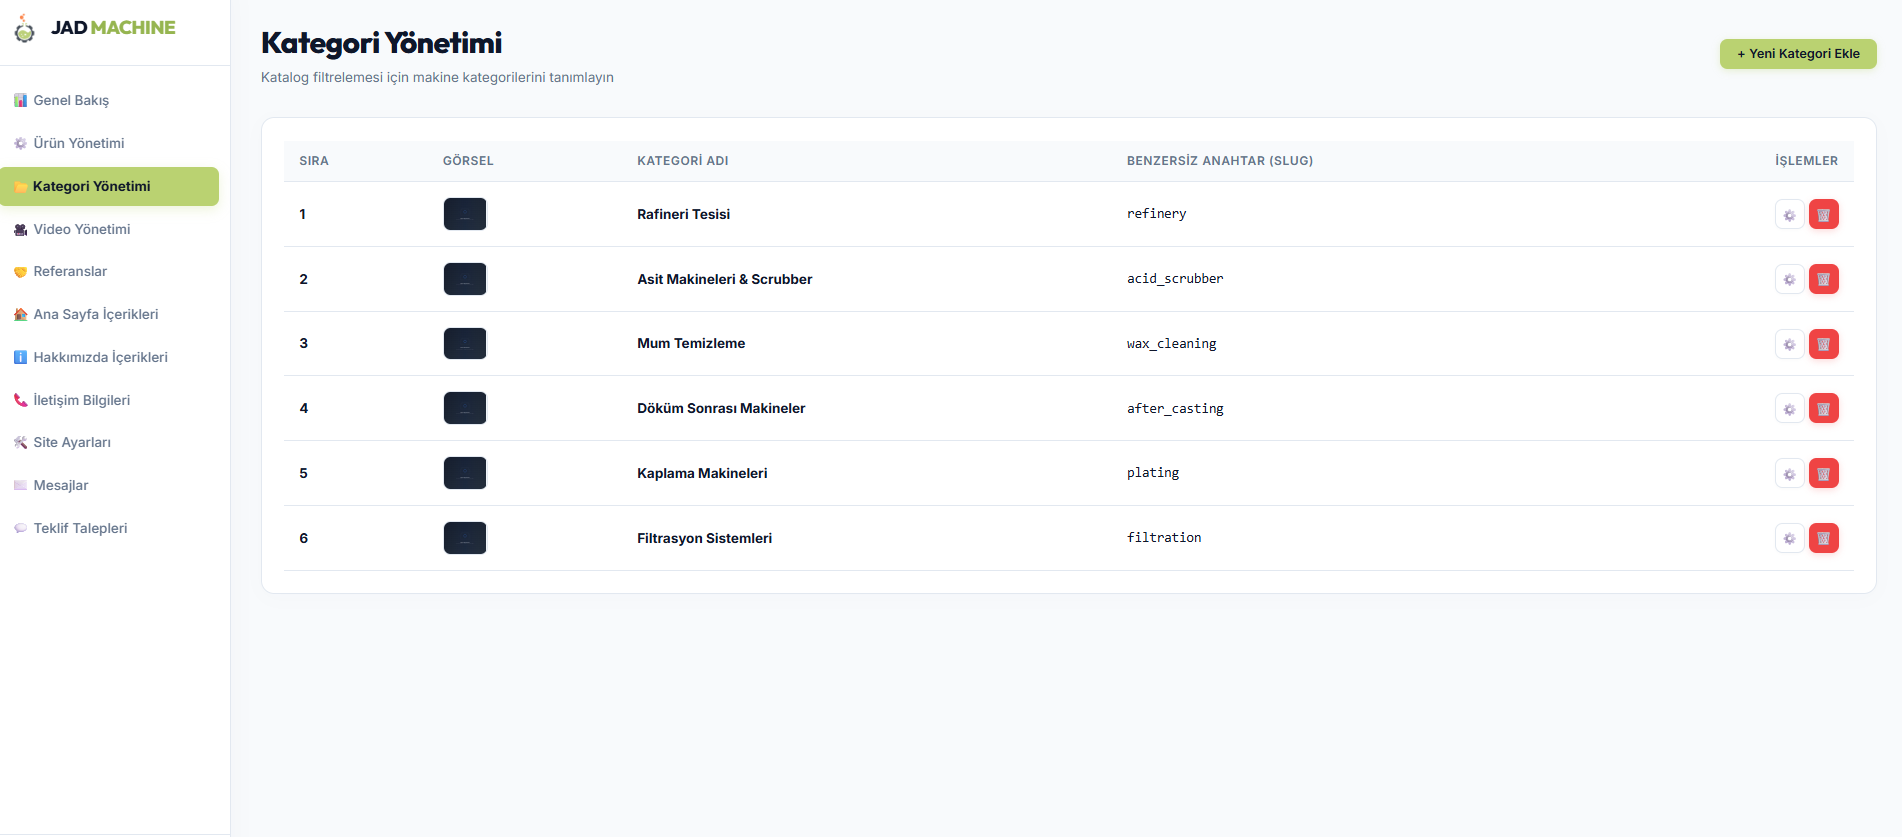Viewport: 1902px width, 837px height.
Task: Navigate to Referanslar
Action: 109,272
